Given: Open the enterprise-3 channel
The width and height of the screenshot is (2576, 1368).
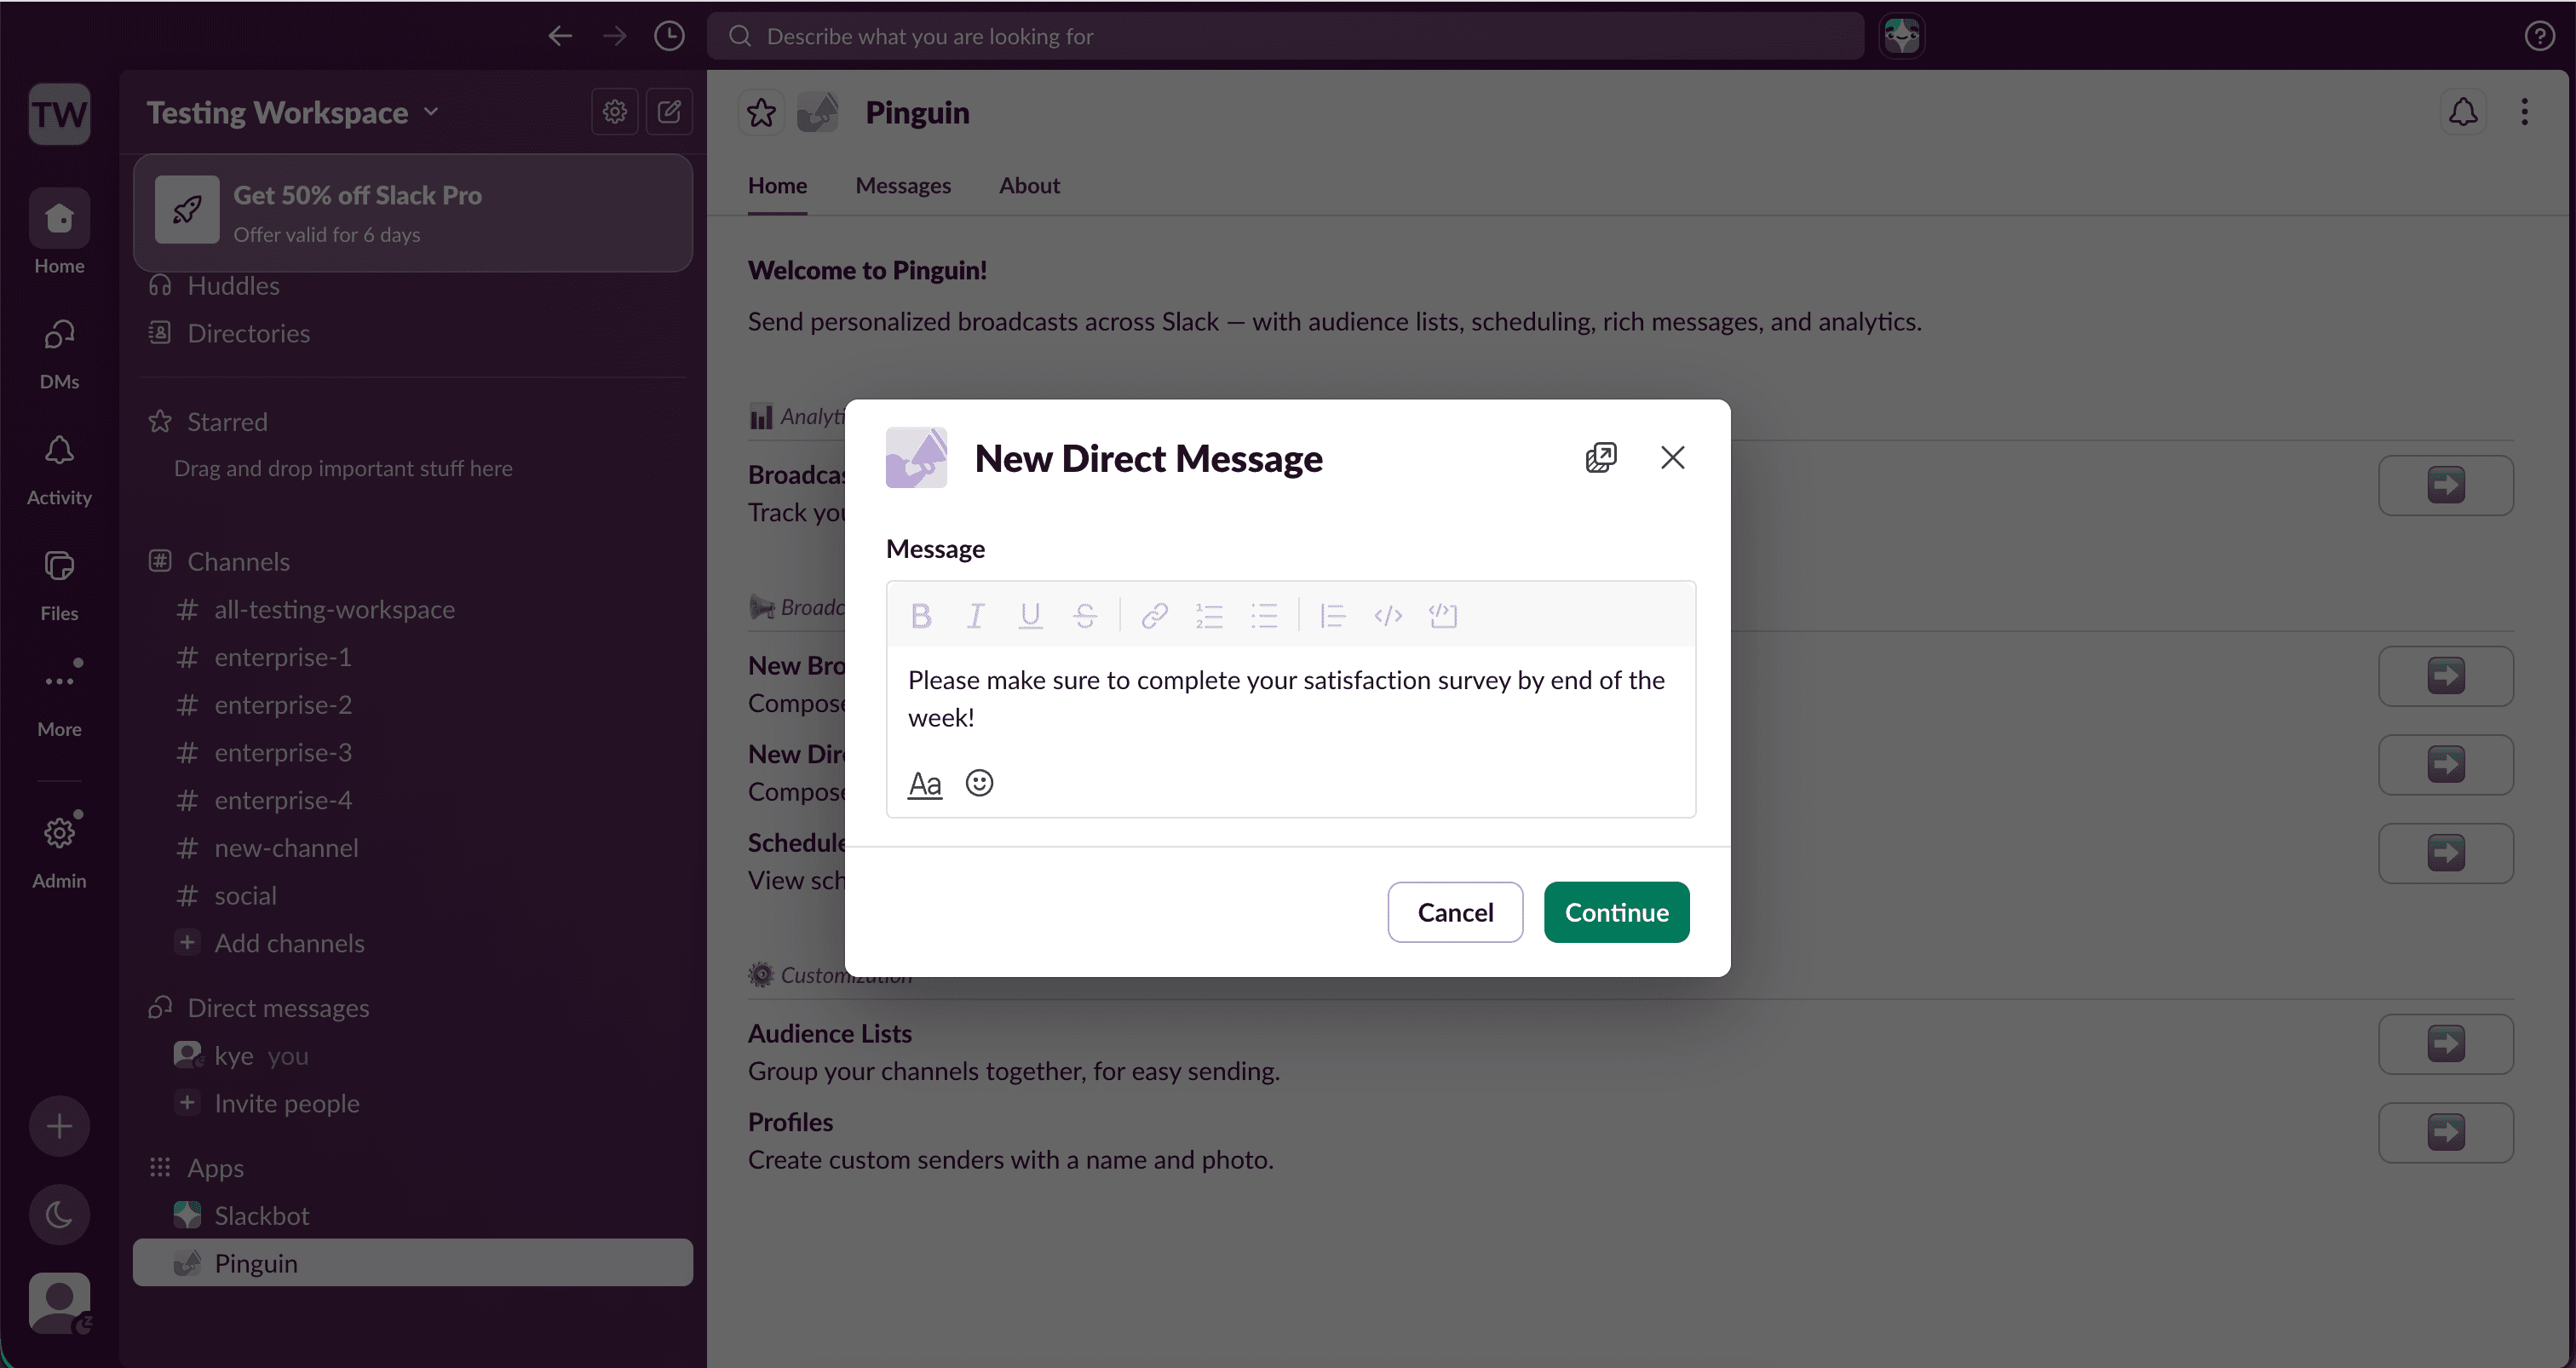Looking at the screenshot, I should point(413,753).
